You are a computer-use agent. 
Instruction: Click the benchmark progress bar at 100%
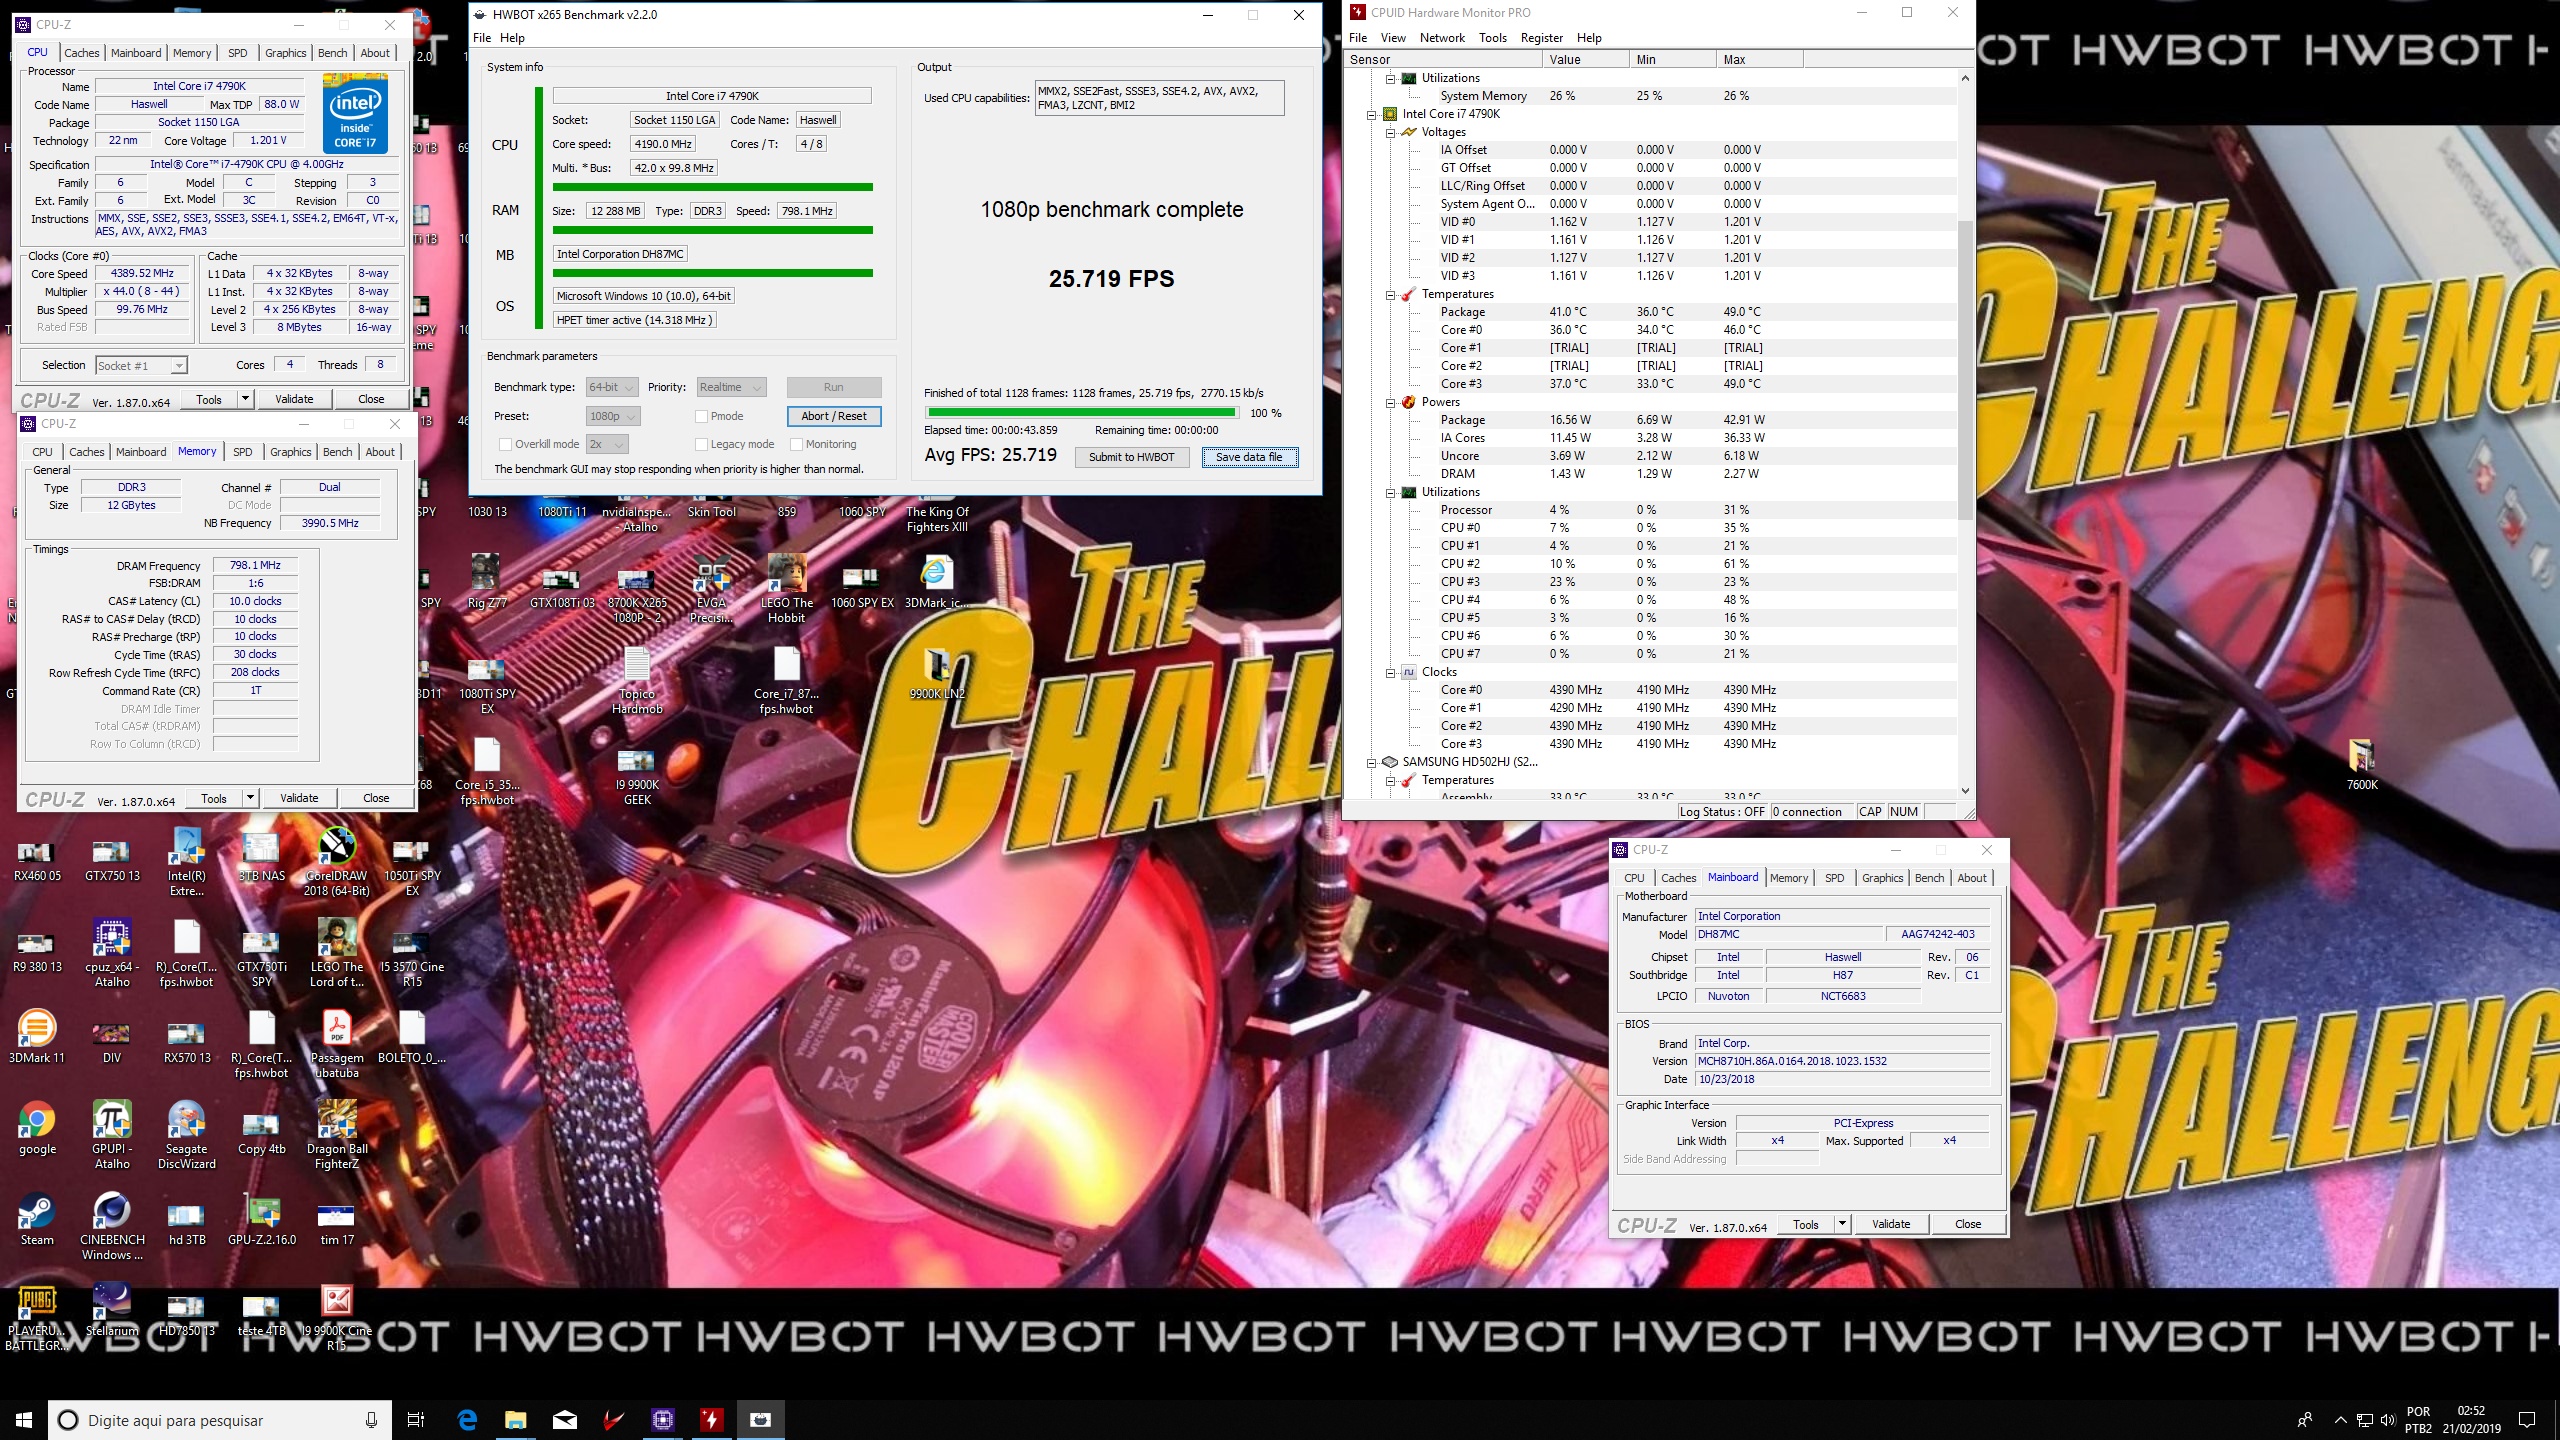click(x=1083, y=413)
